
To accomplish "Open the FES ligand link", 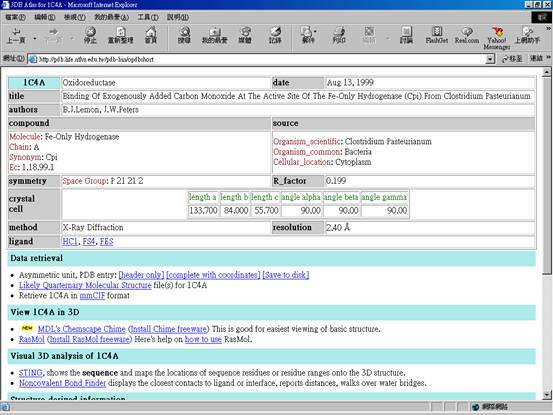I will click(x=107, y=242).
